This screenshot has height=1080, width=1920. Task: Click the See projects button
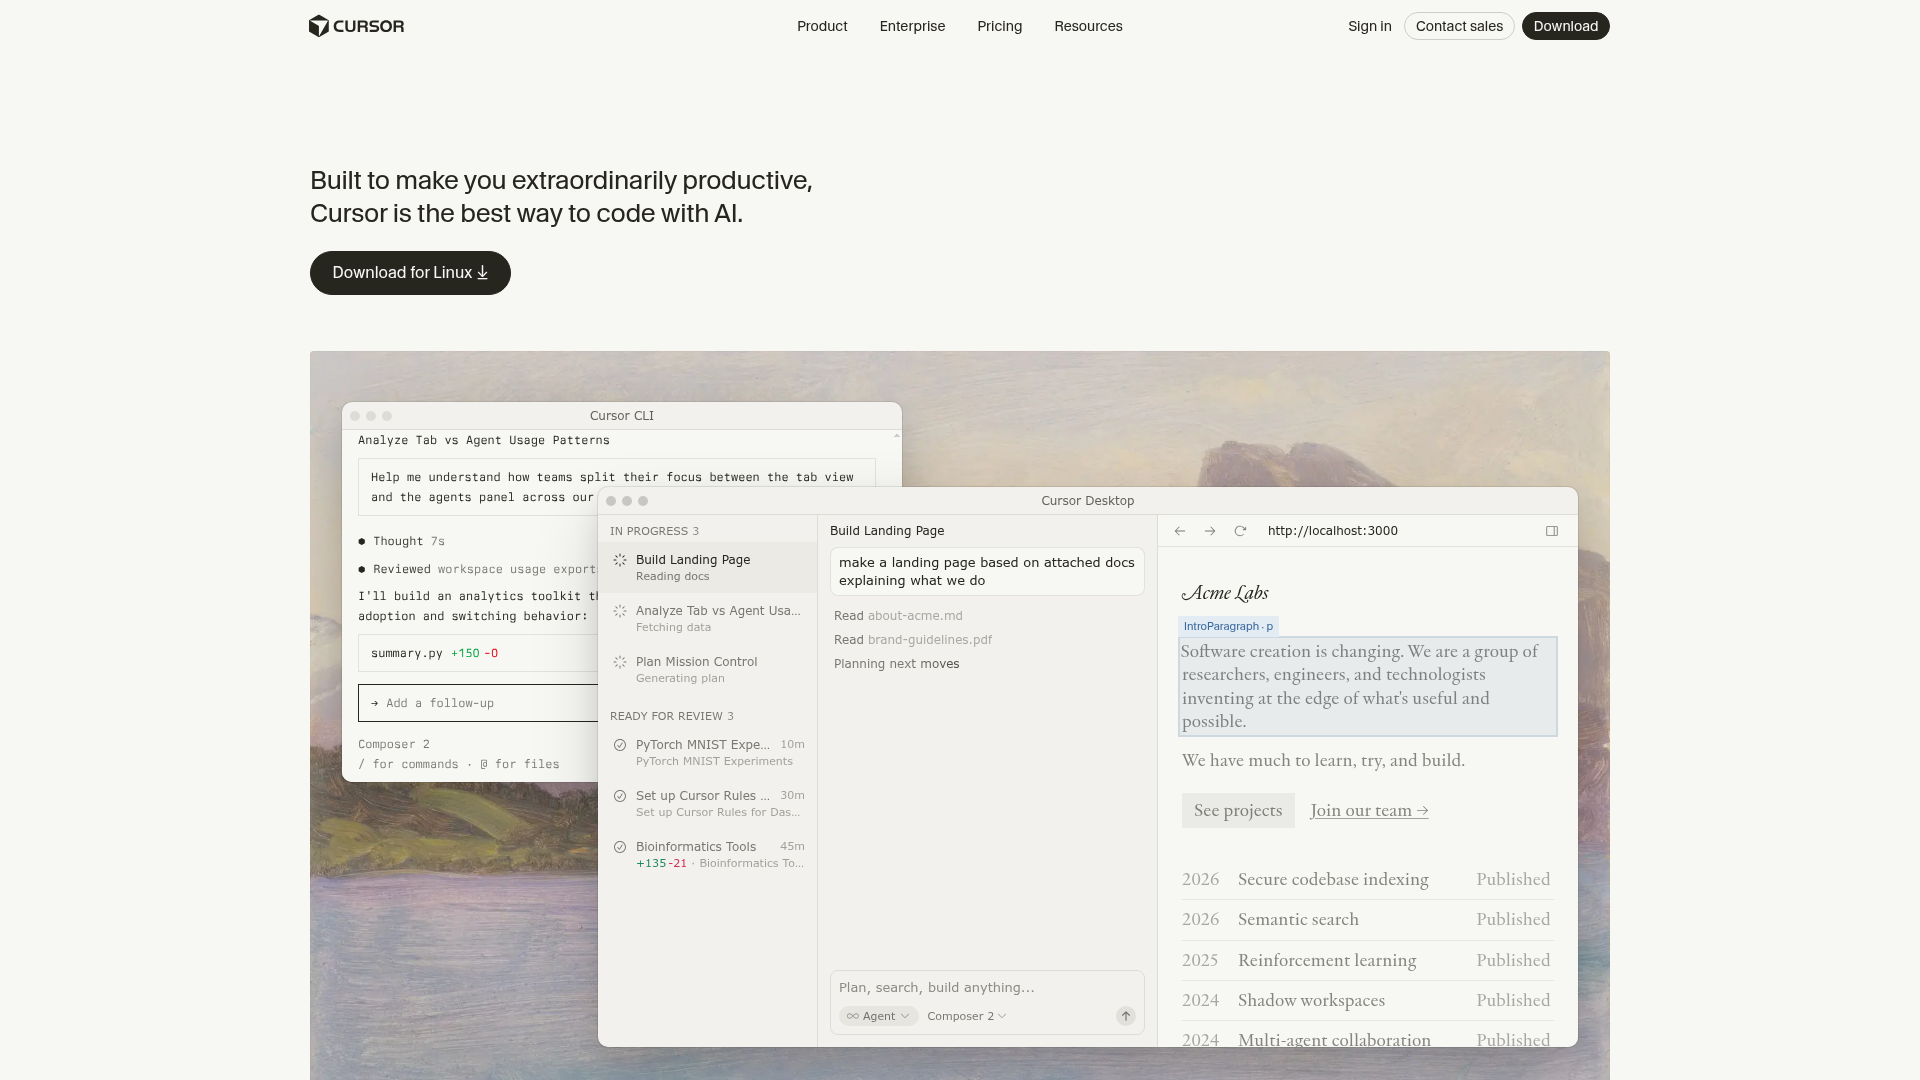tap(1238, 811)
